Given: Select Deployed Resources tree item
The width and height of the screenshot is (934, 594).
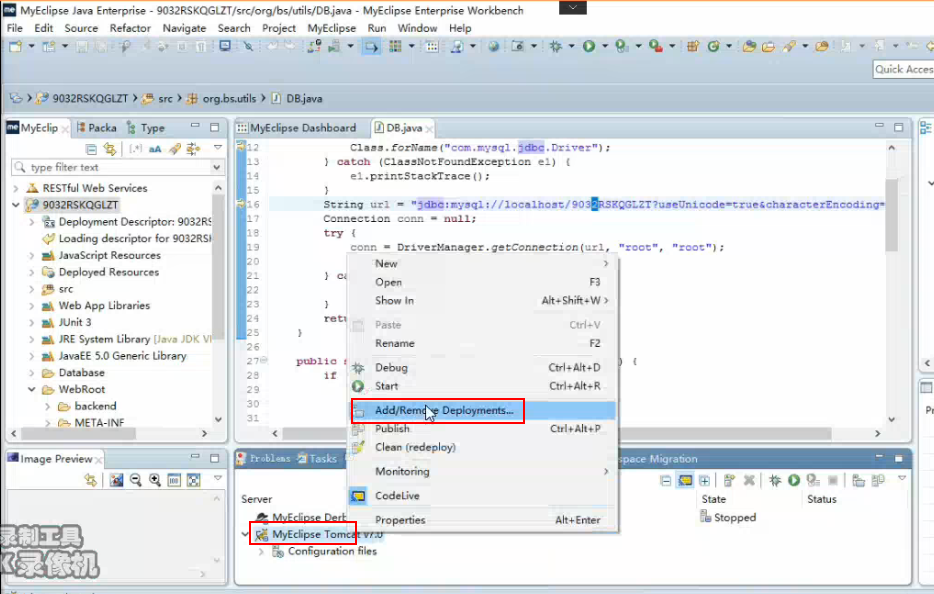Looking at the screenshot, I should (x=108, y=272).
